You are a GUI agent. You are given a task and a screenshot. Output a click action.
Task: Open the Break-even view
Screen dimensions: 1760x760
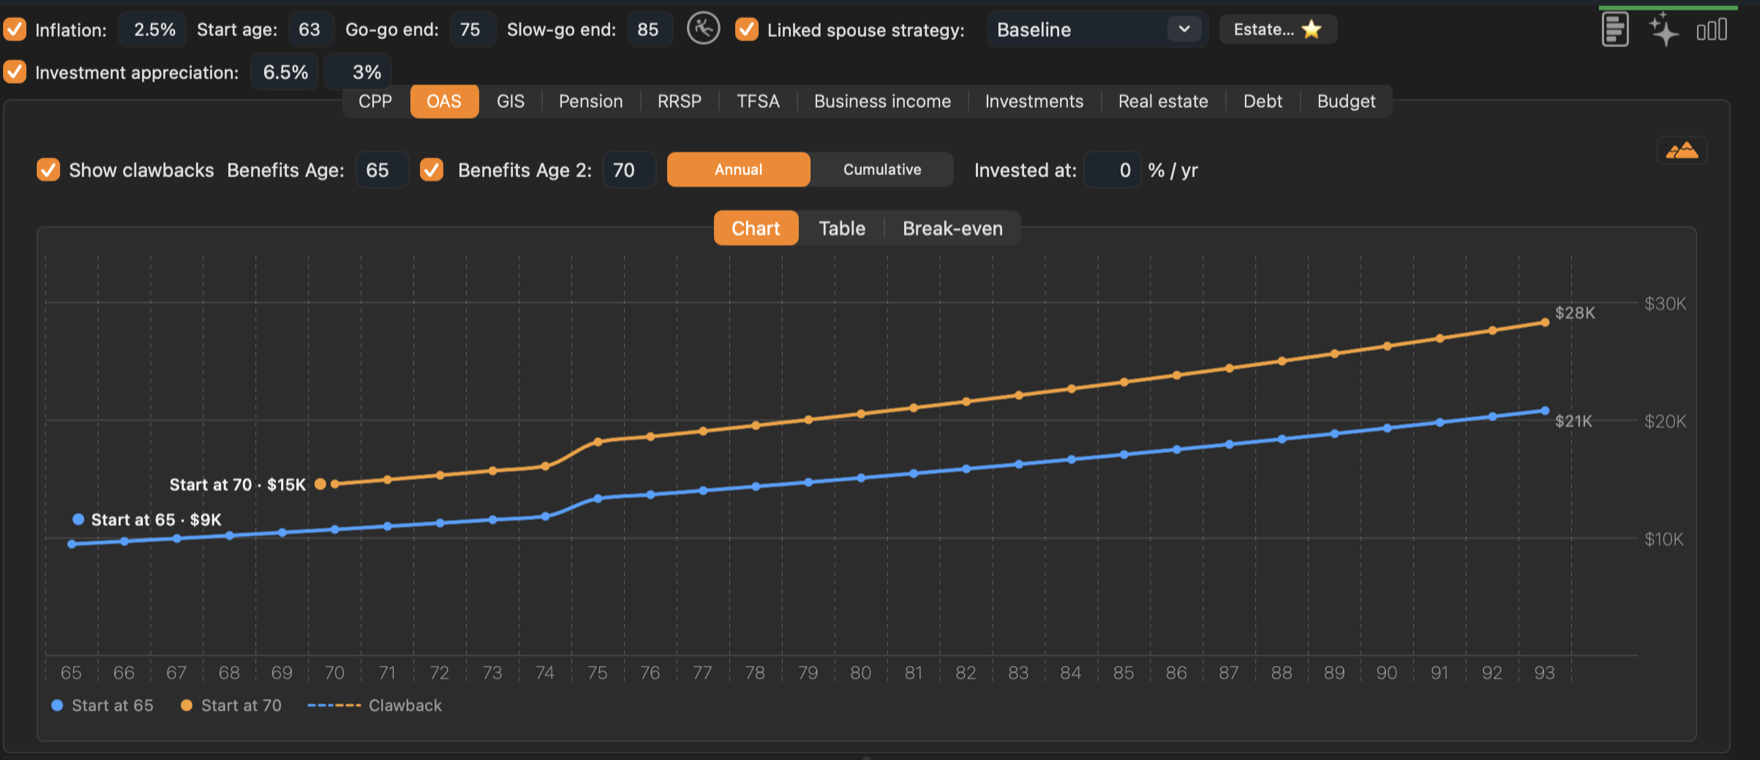pyautogui.click(x=952, y=228)
